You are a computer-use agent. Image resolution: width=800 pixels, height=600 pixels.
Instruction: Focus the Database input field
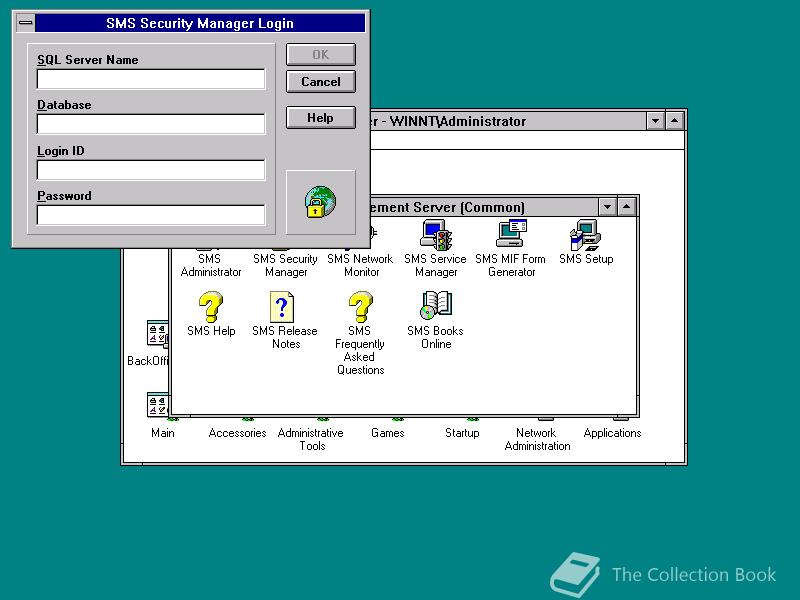pos(151,124)
